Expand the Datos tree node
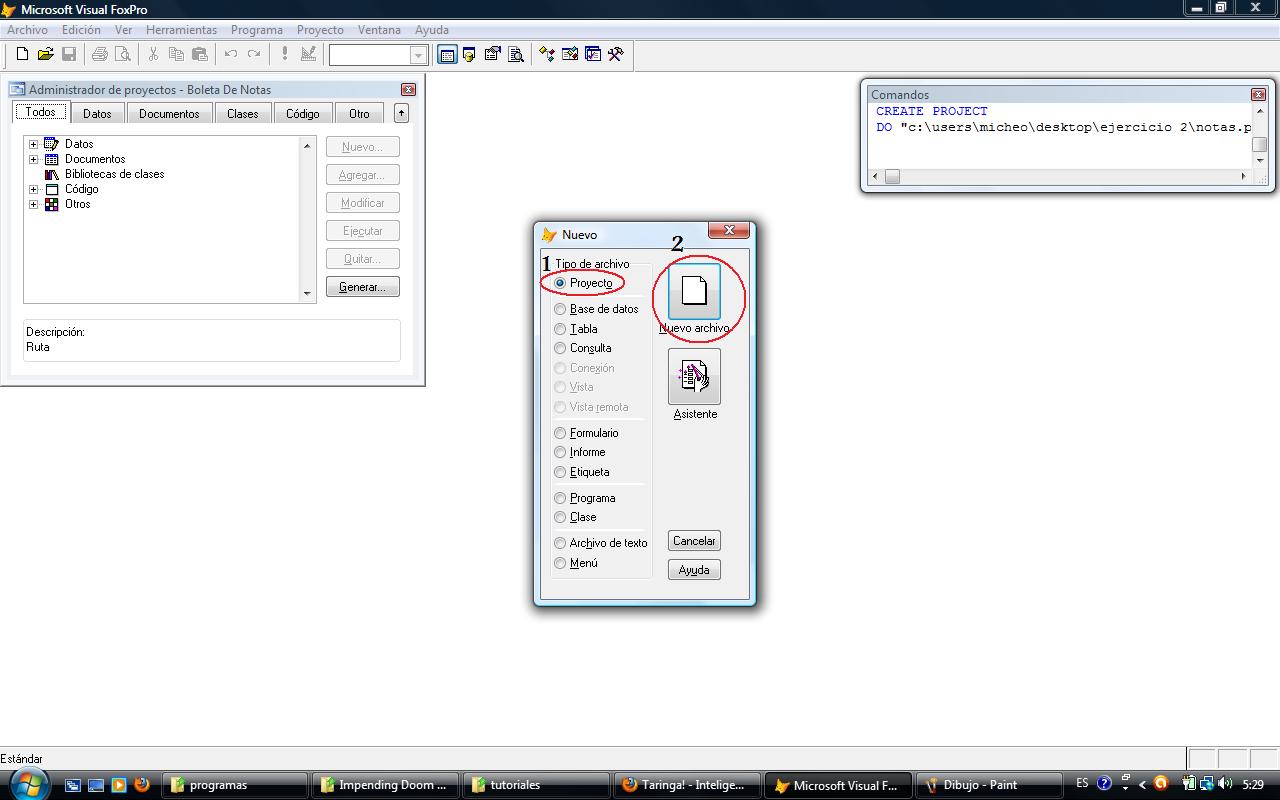 [x=33, y=144]
